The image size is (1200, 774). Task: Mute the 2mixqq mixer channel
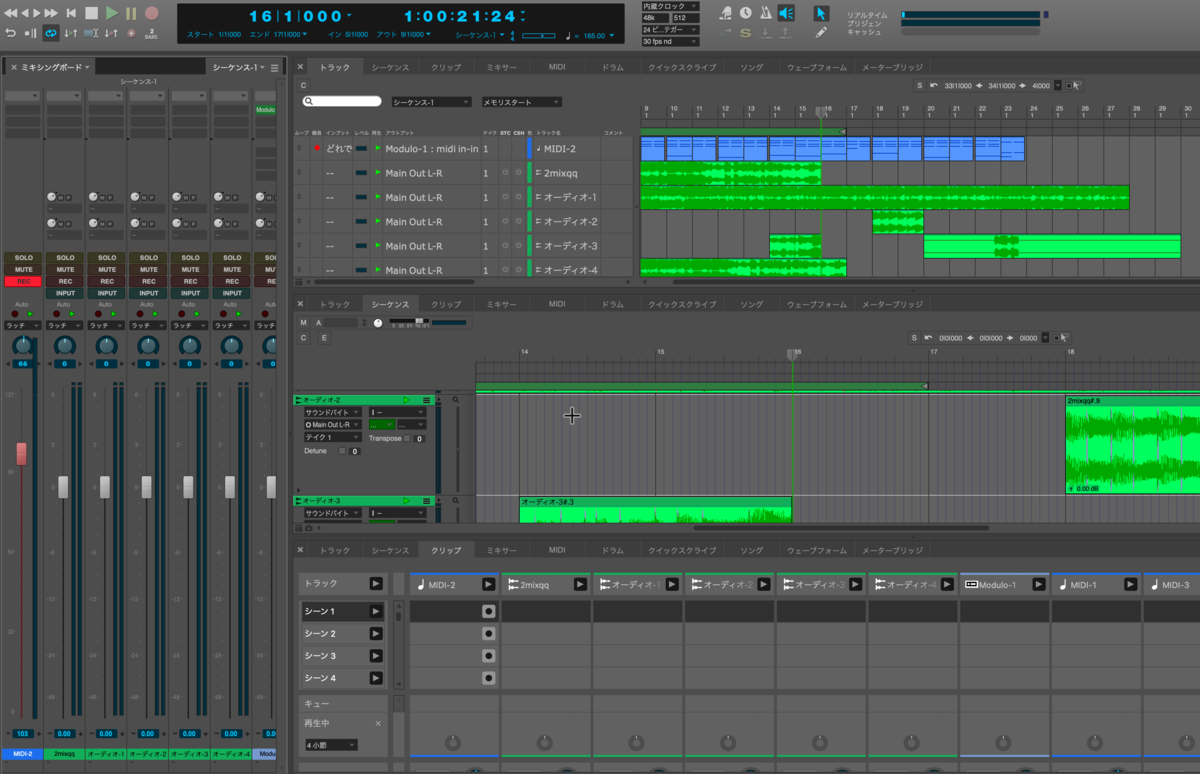(x=65, y=270)
